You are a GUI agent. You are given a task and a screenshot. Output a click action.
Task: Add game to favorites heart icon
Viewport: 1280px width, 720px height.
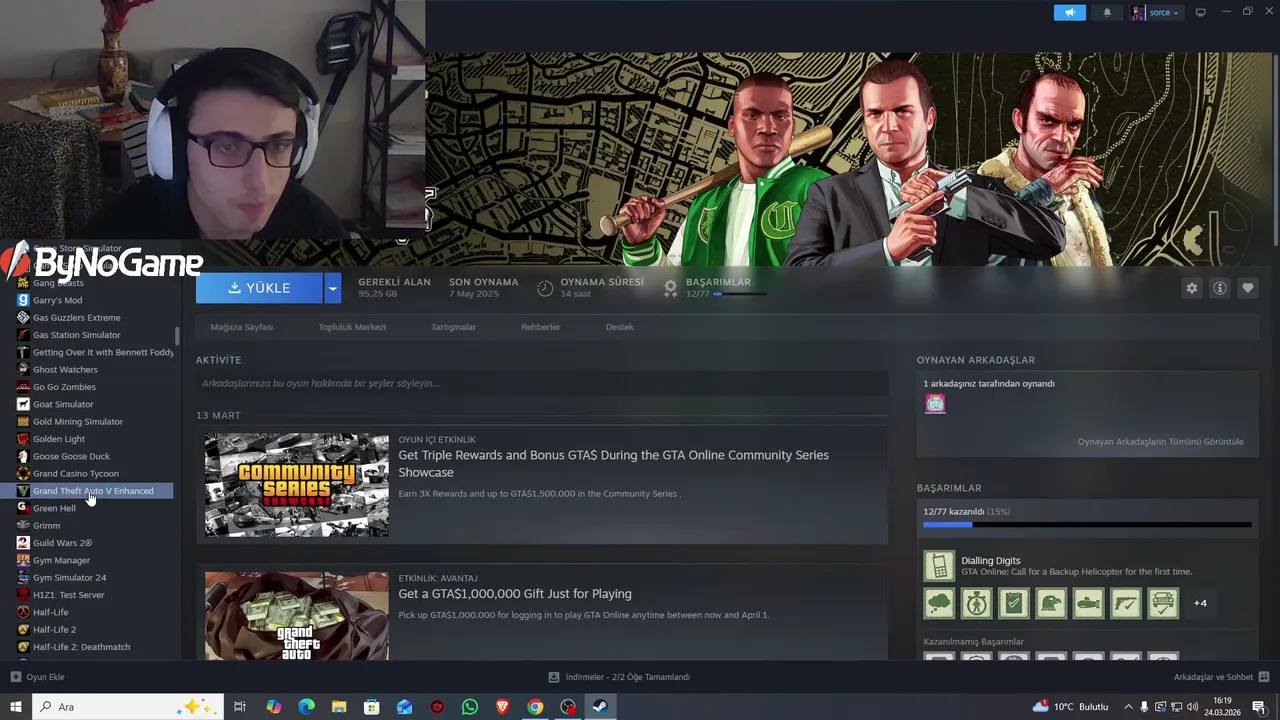pyautogui.click(x=1248, y=288)
